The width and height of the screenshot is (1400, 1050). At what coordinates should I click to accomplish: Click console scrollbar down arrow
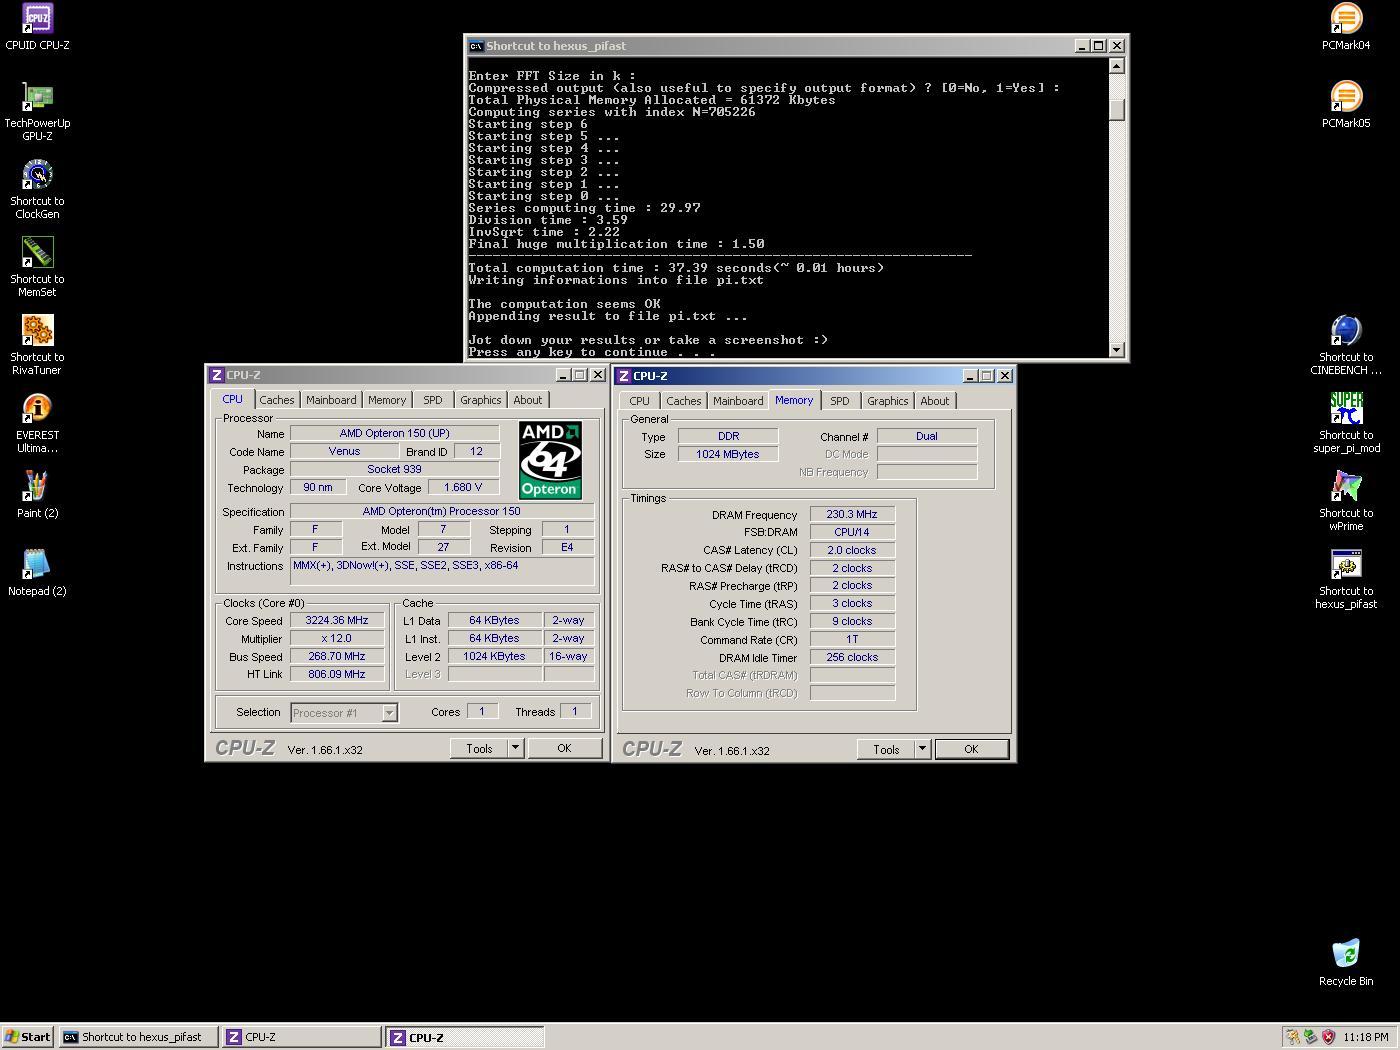coord(1117,350)
